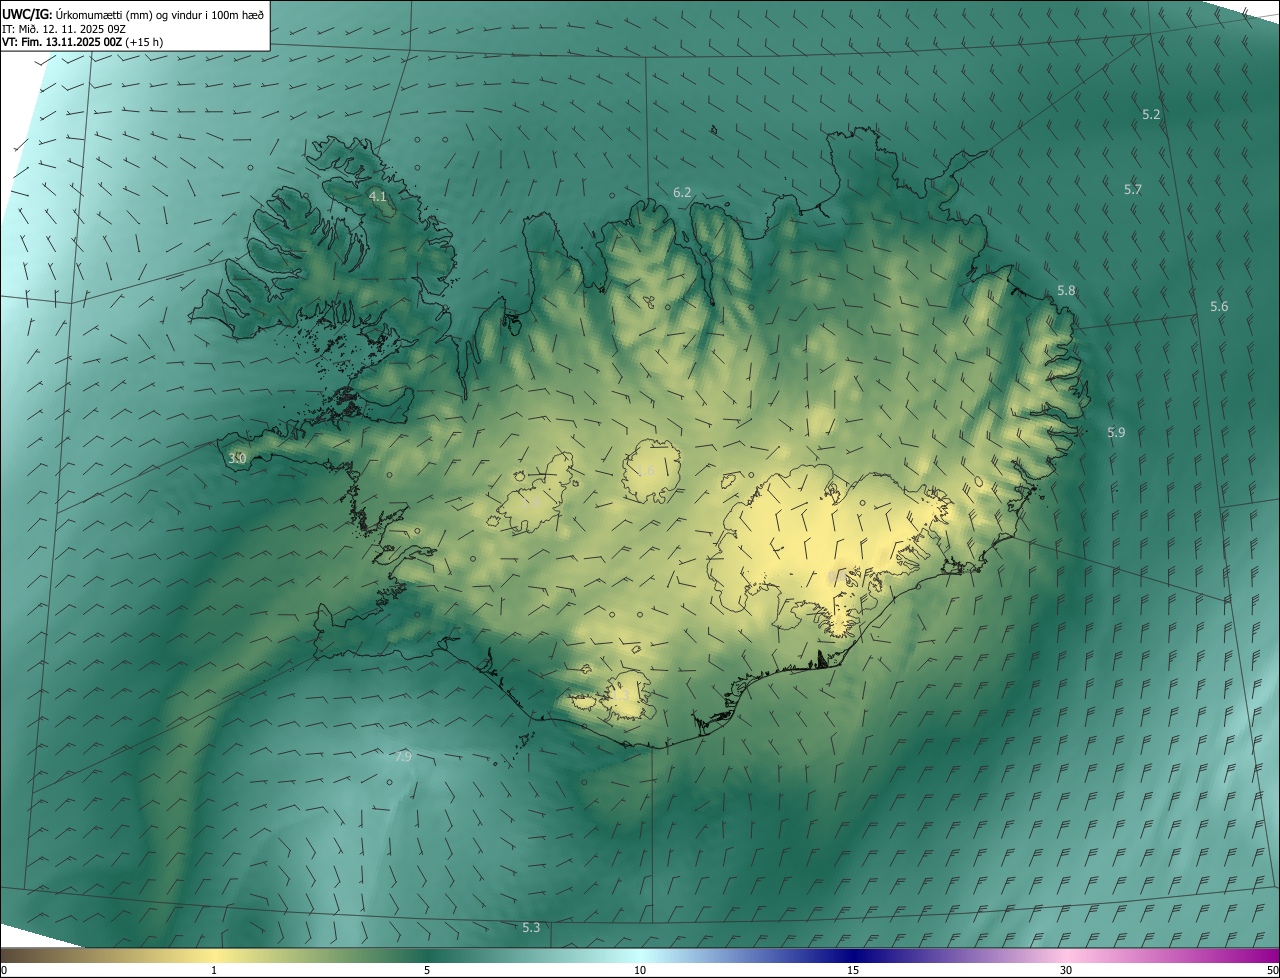Select the 30 tick on the color scale
This screenshot has width=1280, height=978.
coord(1066,970)
